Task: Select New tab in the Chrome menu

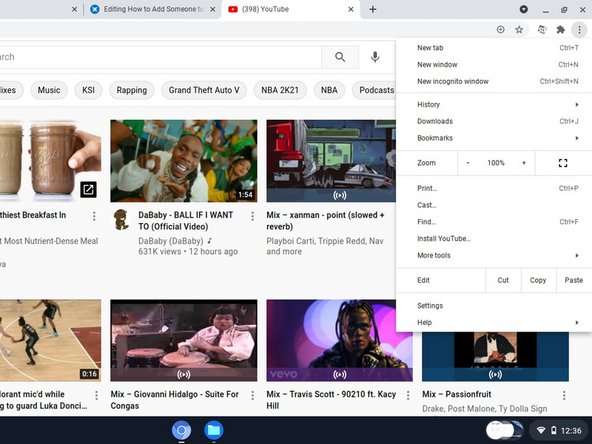Action: (494, 48)
